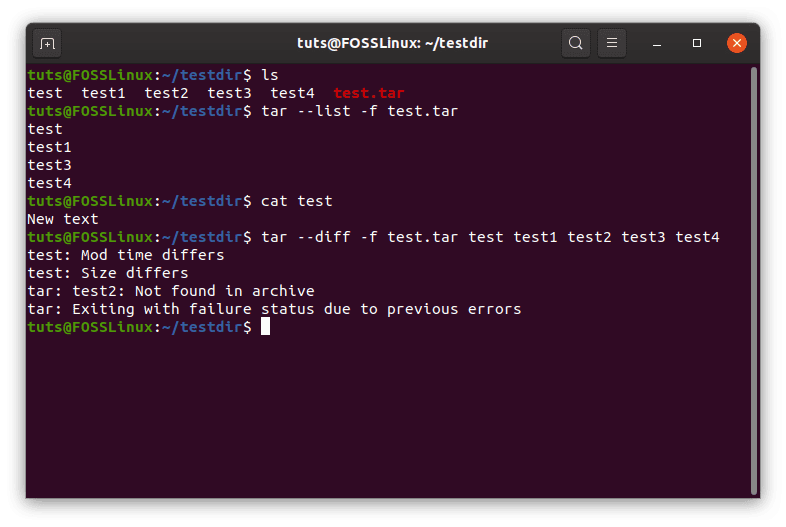Viewport: 786px width, 527px height.
Task: Close the terminal with the orange button
Action: pyautogui.click(x=737, y=43)
